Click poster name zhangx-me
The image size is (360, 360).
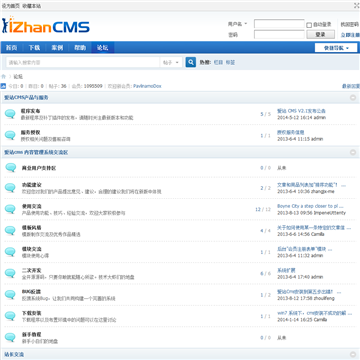click(x=323, y=191)
